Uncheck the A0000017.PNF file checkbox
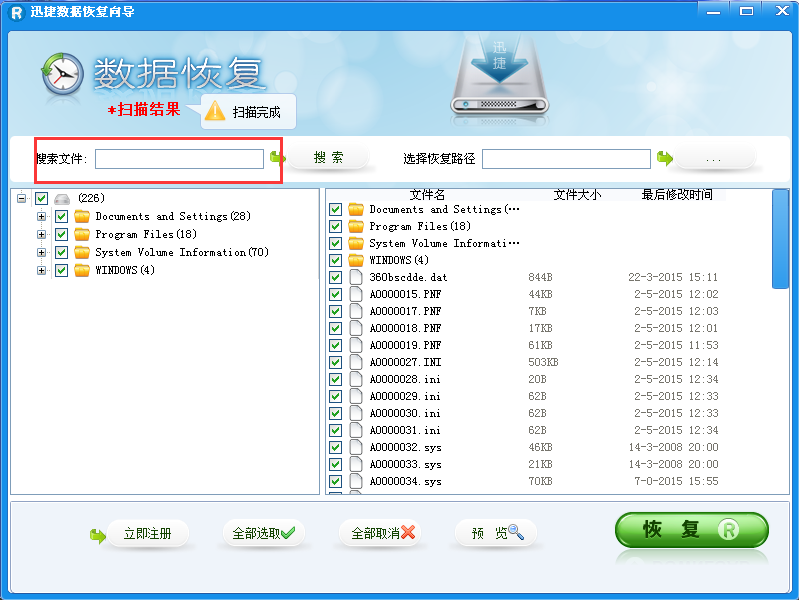The height and width of the screenshot is (600, 799). pyautogui.click(x=335, y=311)
